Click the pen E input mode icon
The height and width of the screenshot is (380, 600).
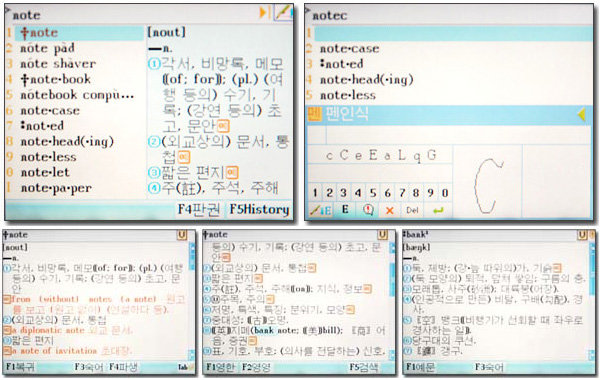click(321, 210)
